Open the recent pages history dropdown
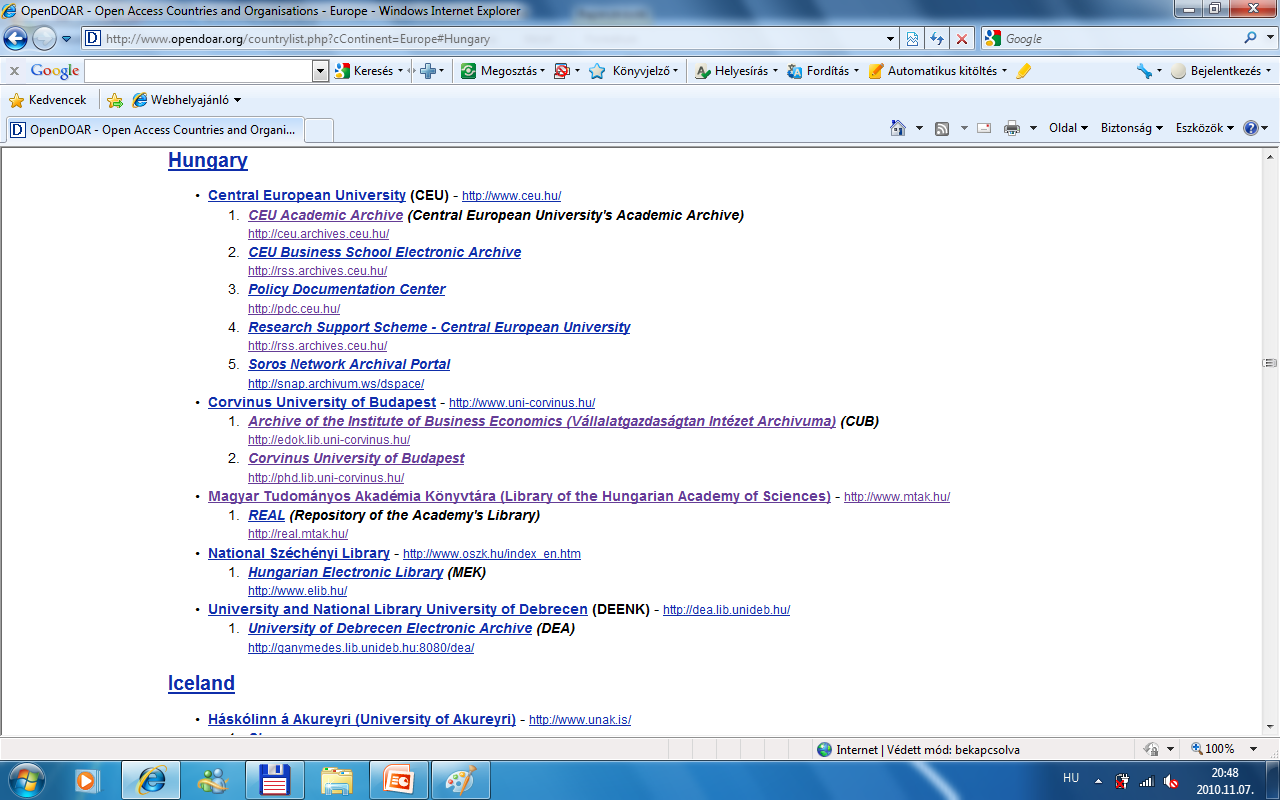Screen dimensions: 1280x800 click(66, 39)
